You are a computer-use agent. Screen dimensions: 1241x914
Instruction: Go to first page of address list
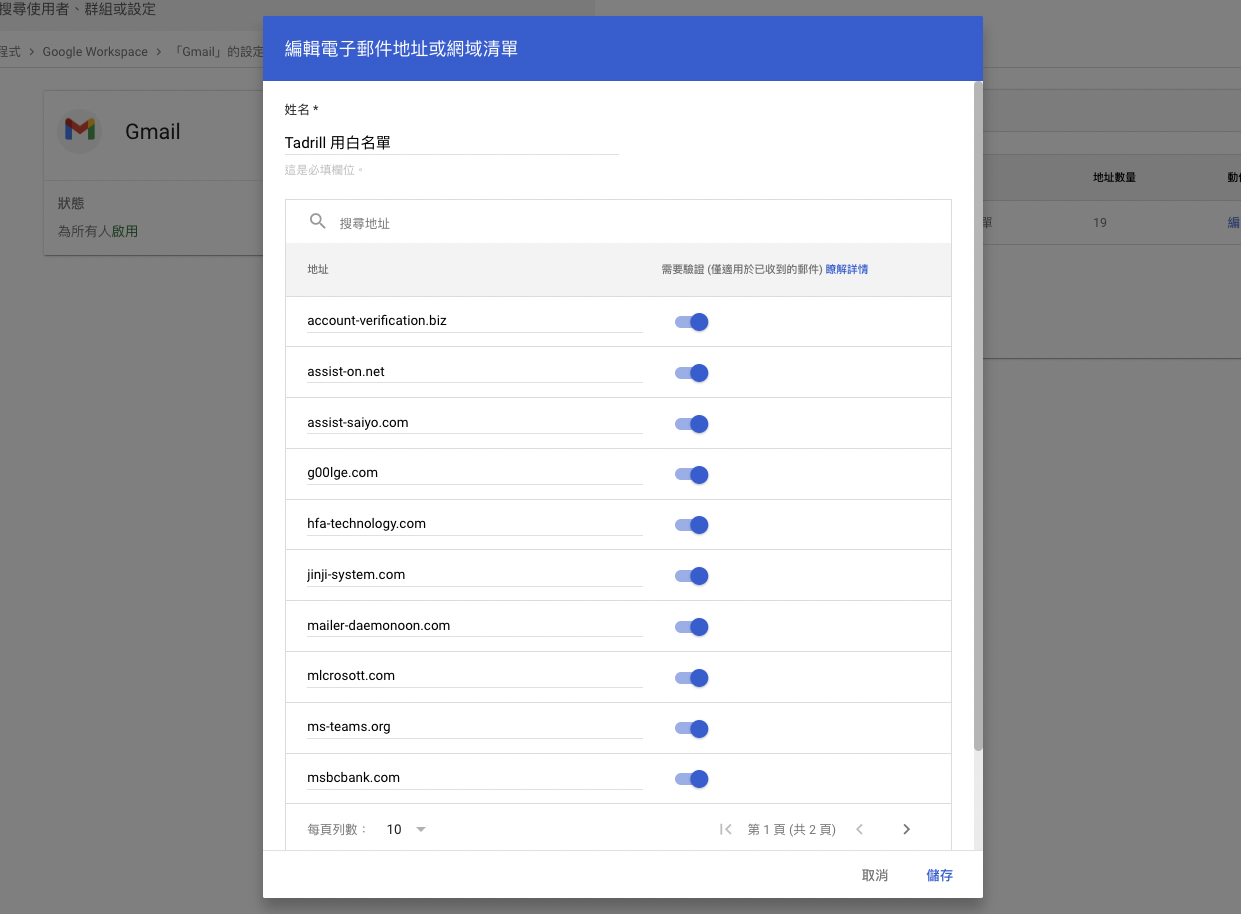tap(726, 829)
